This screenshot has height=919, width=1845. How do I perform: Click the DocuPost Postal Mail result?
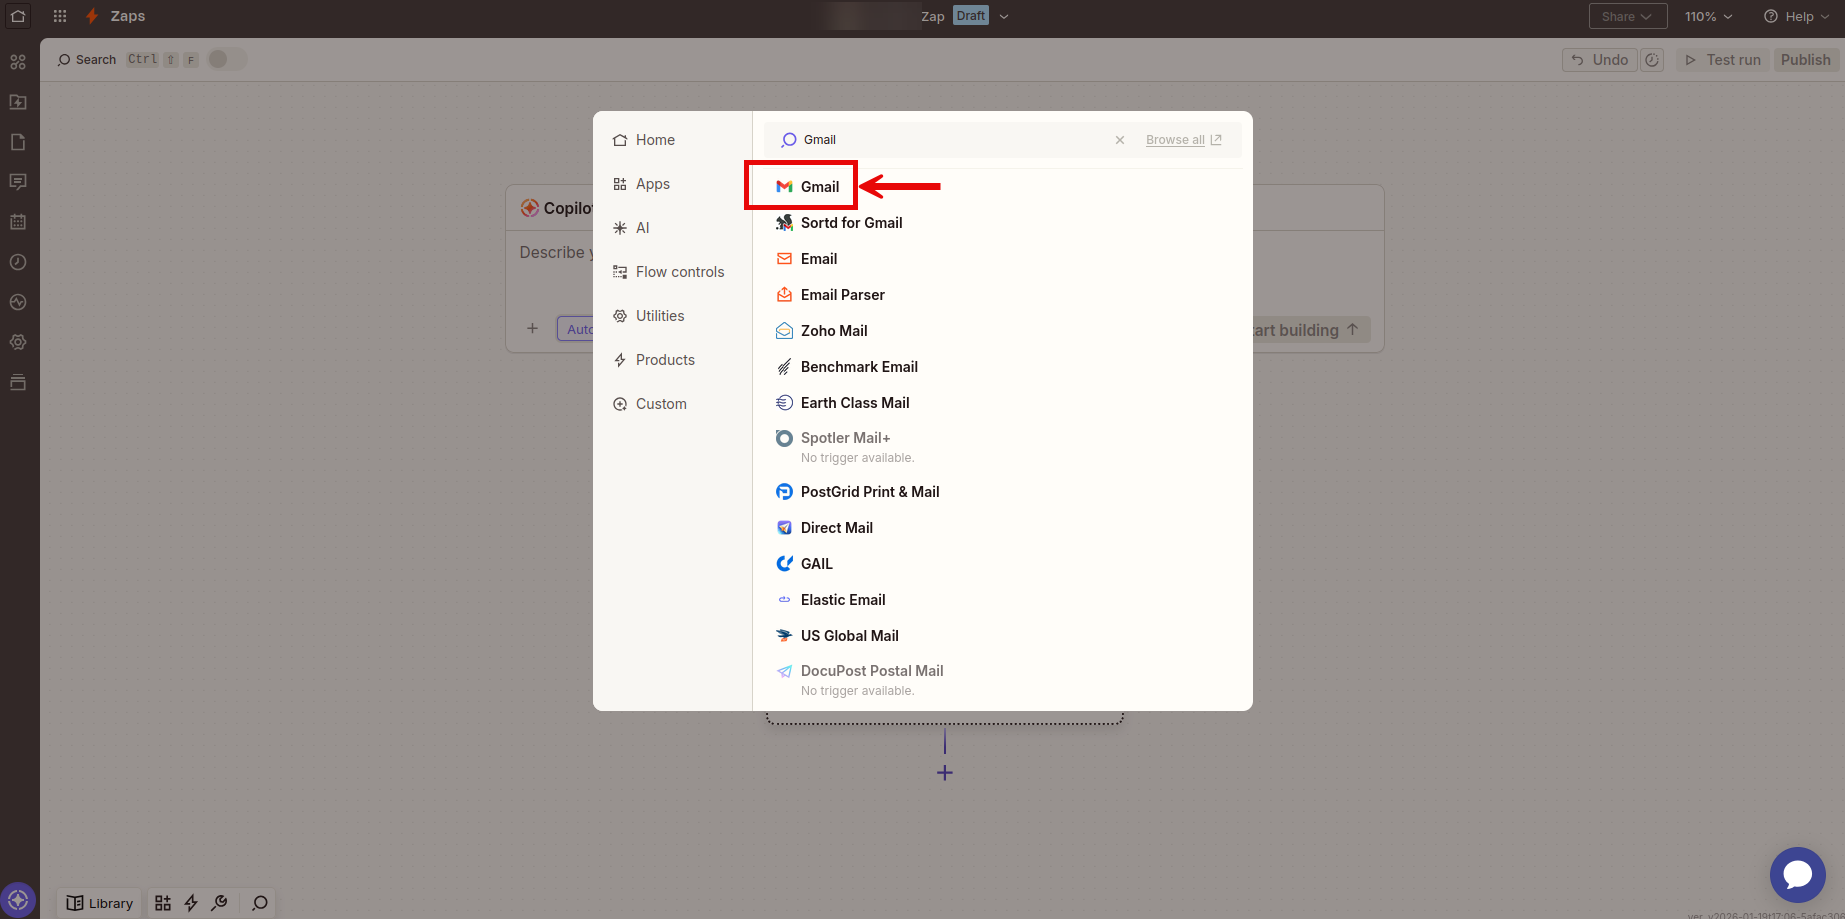pos(1003,680)
